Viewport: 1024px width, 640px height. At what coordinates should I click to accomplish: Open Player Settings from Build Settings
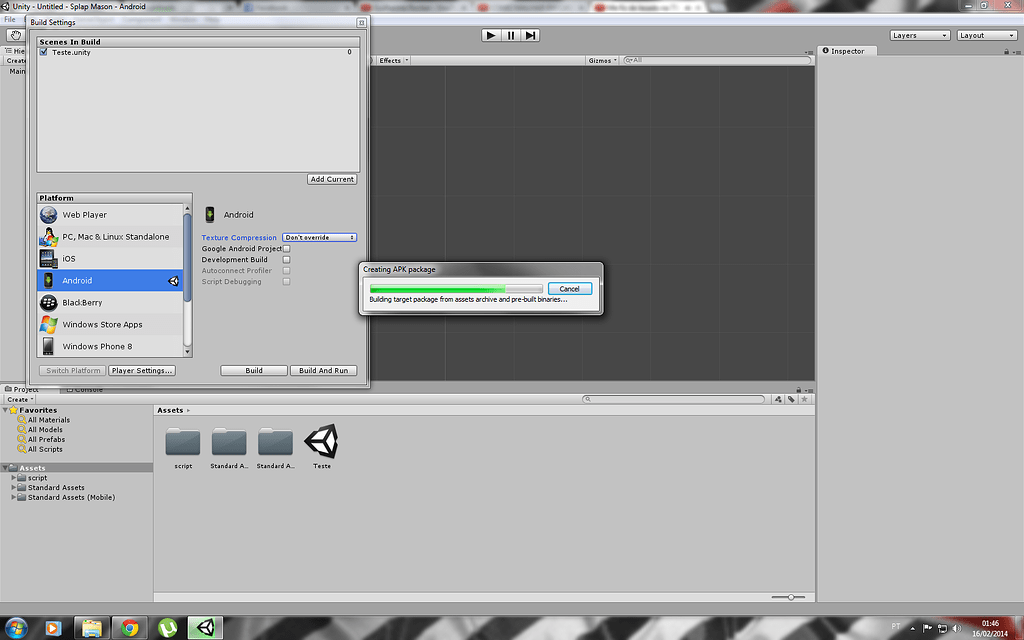142,369
